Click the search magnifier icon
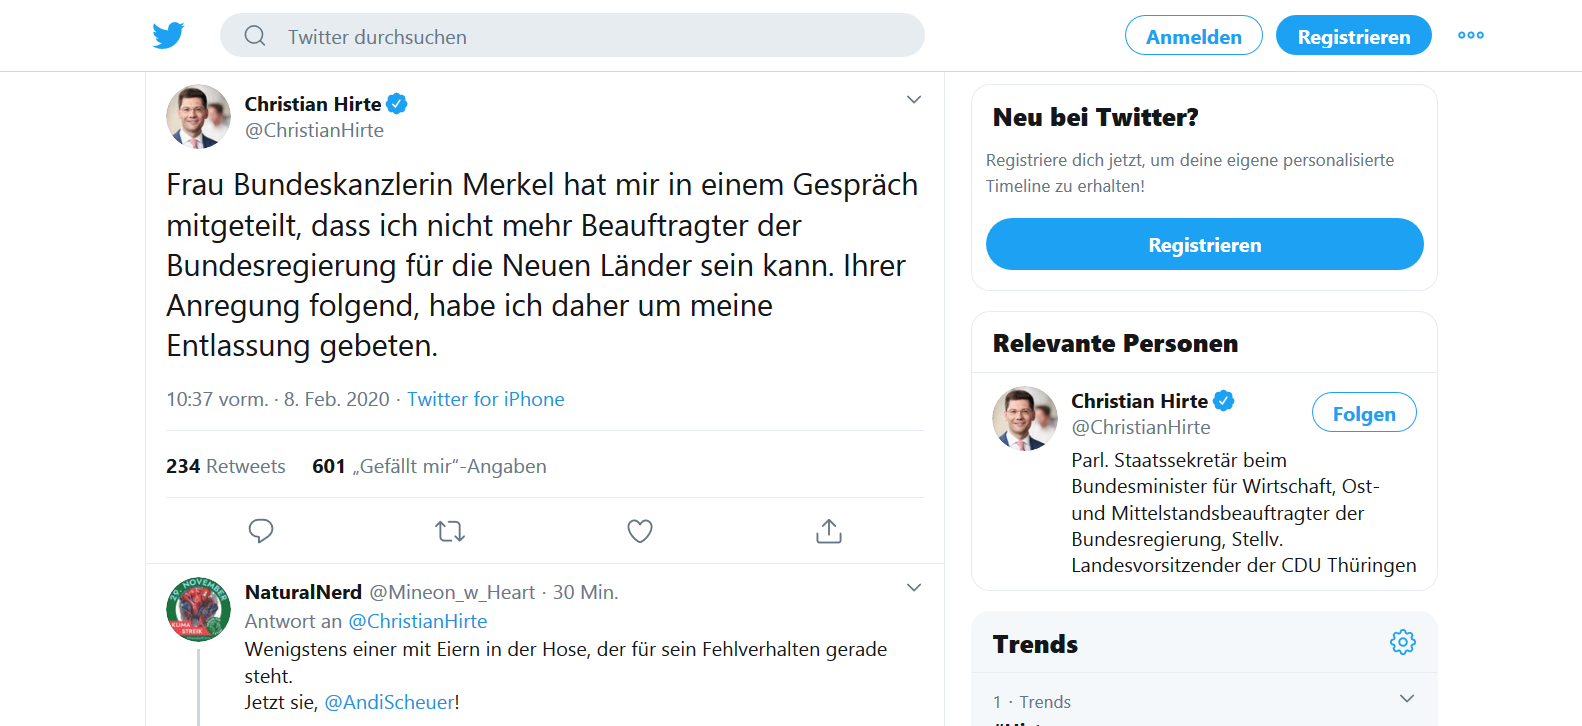The image size is (1582, 726). (x=255, y=36)
